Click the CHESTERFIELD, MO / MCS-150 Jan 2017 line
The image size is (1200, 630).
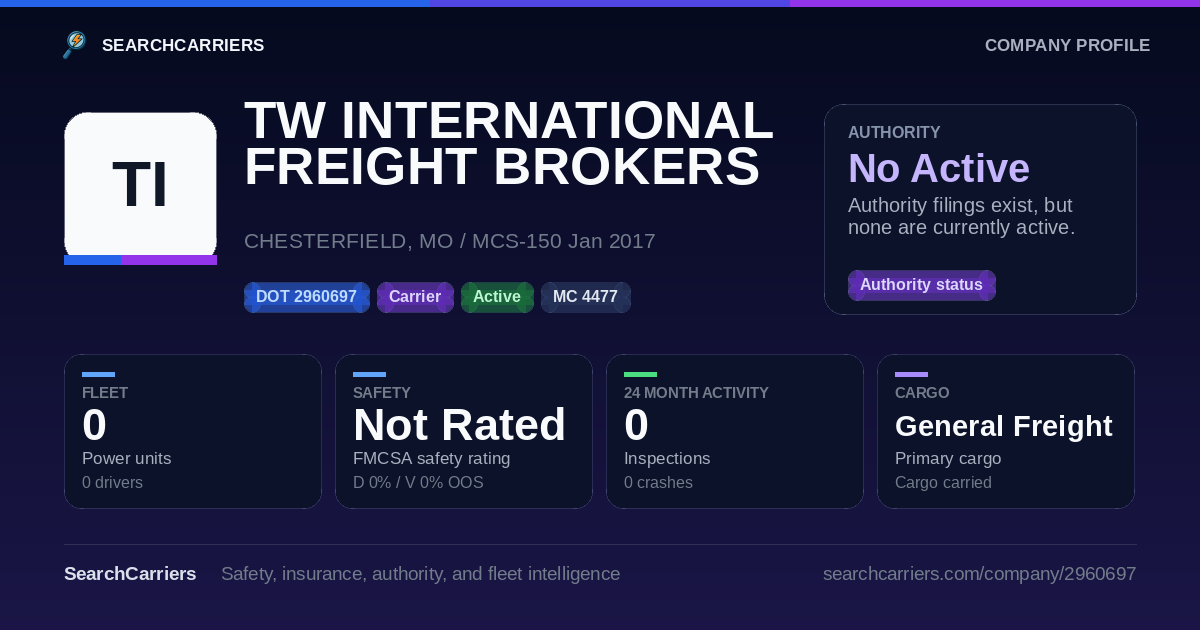[x=450, y=241]
